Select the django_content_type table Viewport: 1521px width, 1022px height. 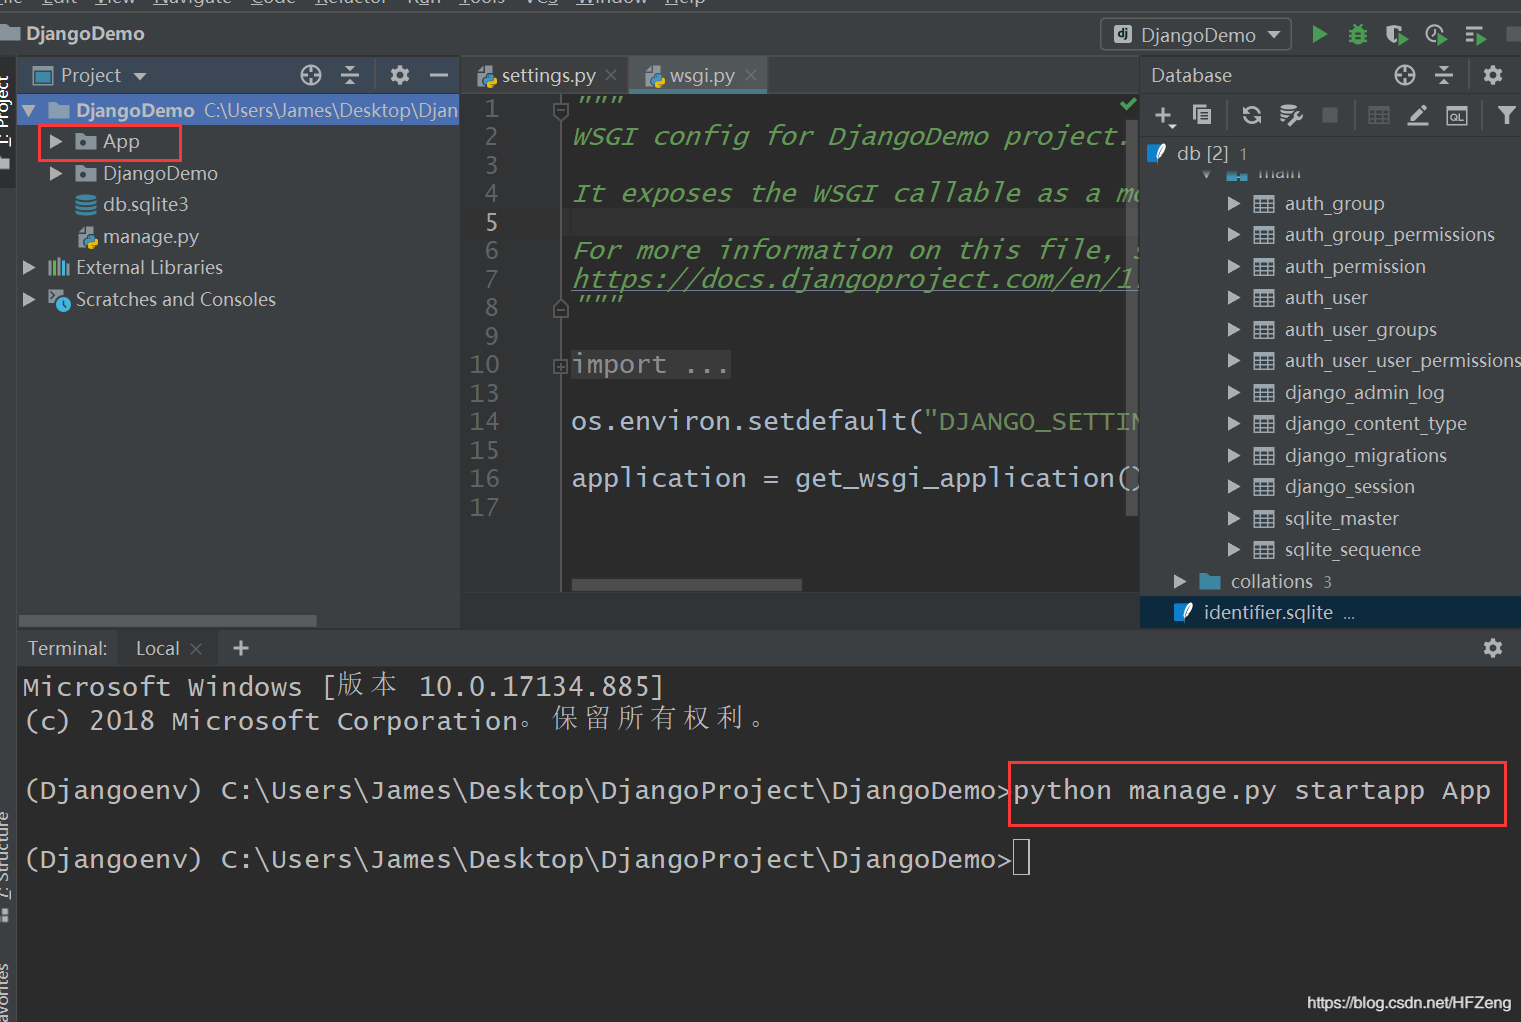point(1375,424)
